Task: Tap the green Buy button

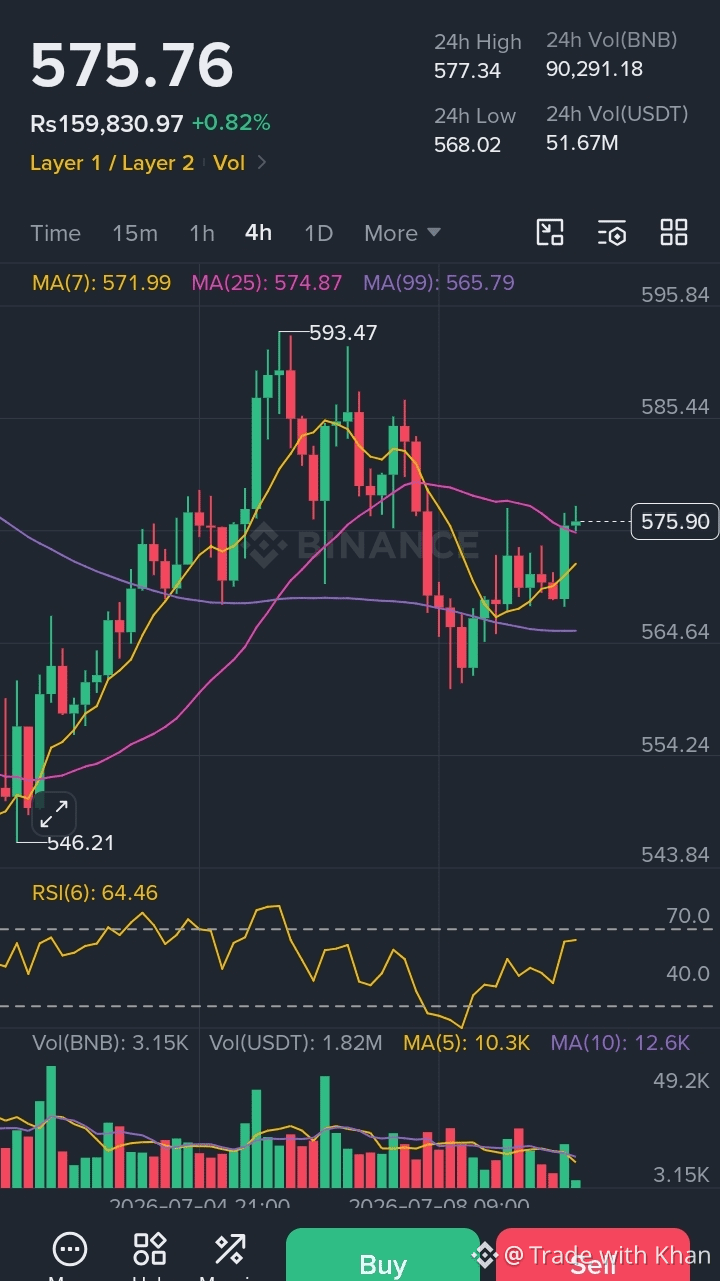Action: point(383,1255)
